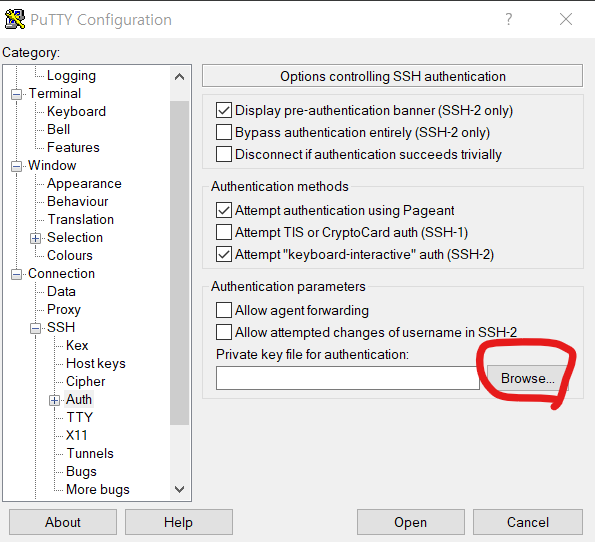The height and width of the screenshot is (542, 595).
Task: Select Logging in category tree
Action: [x=71, y=76]
